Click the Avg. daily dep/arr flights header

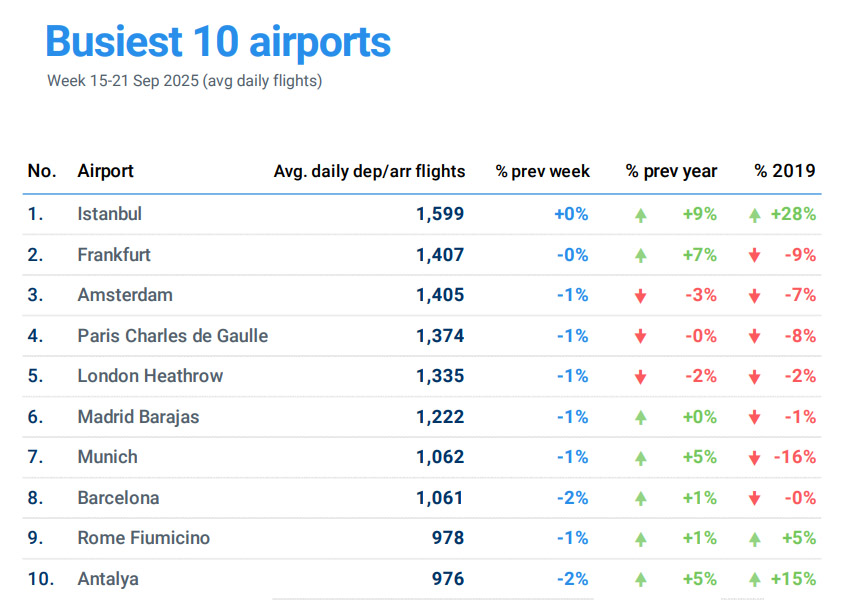[x=369, y=171]
